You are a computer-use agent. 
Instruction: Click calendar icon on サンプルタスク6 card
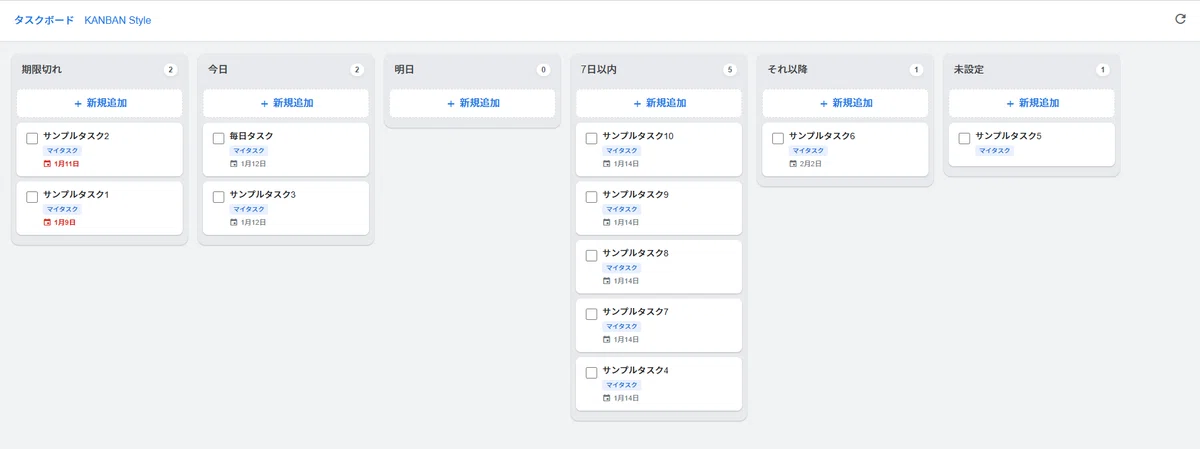(x=793, y=163)
